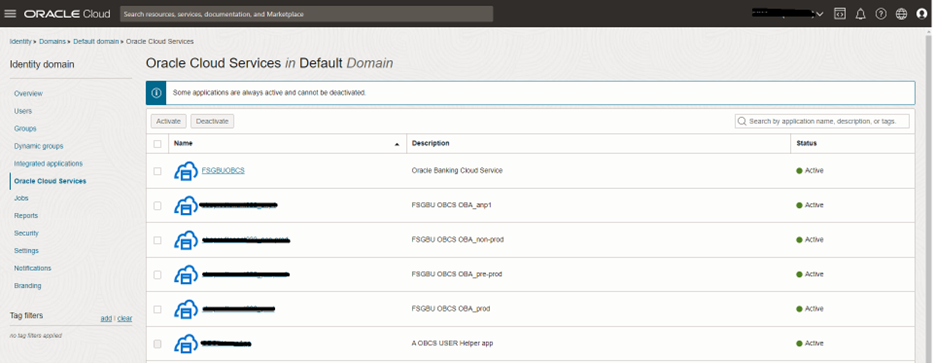Click the add tag filter link

click(x=106, y=318)
